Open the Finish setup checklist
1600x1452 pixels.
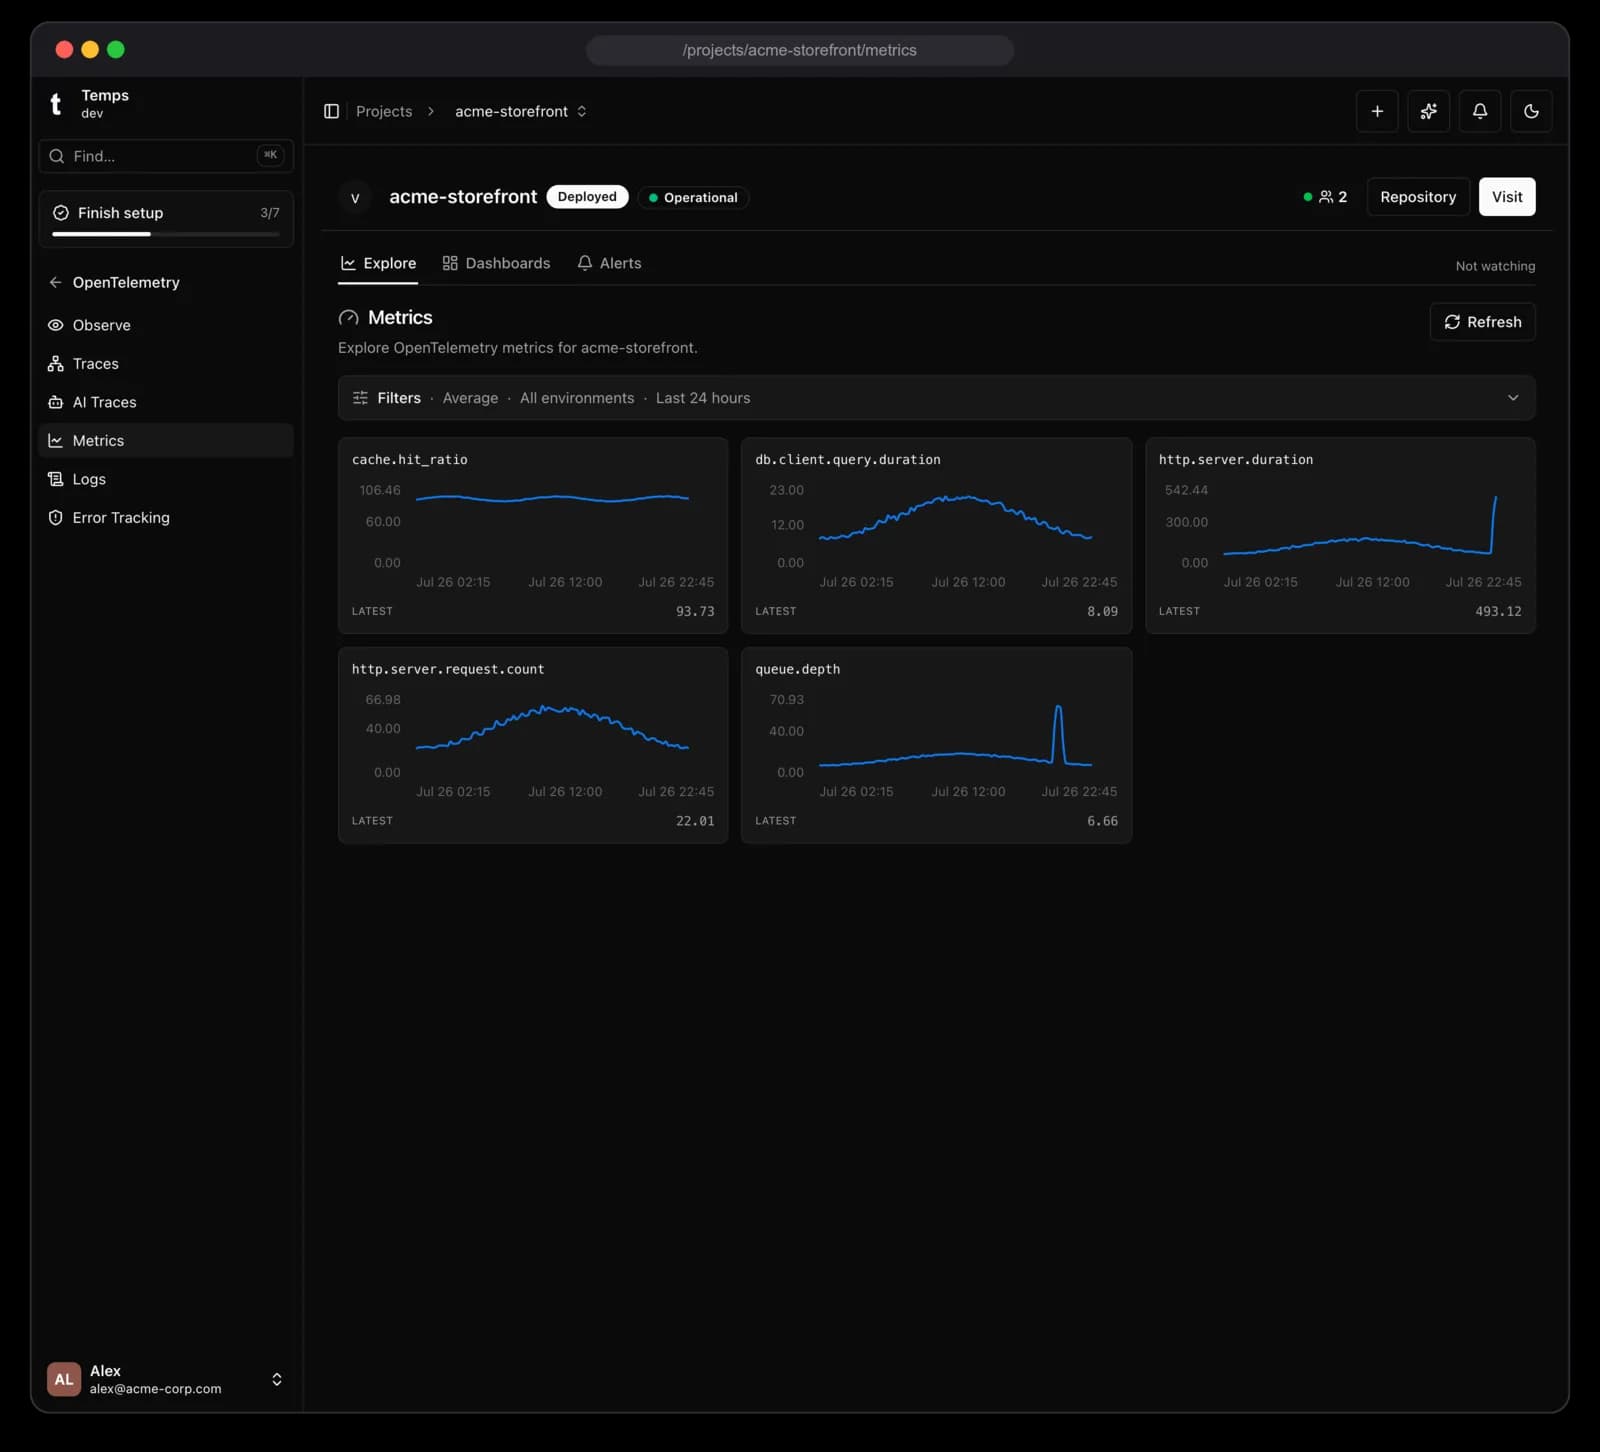click(x=166, y=218)
